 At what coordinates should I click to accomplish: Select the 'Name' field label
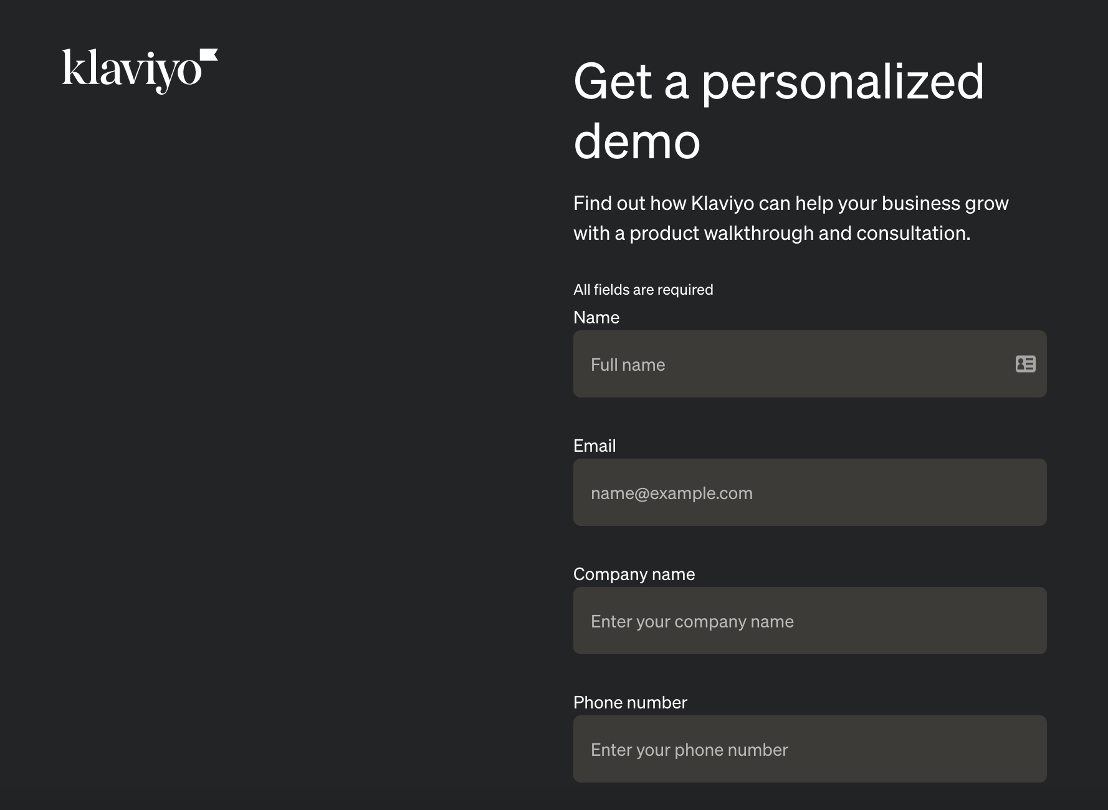(596, 317)
